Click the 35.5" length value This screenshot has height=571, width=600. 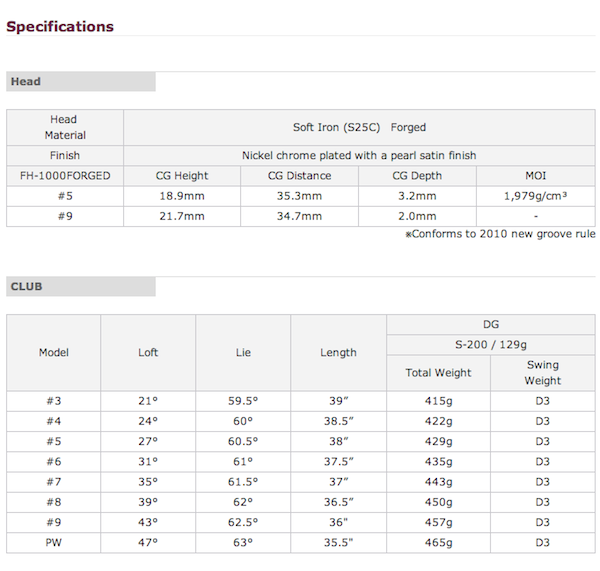[338, 543]
